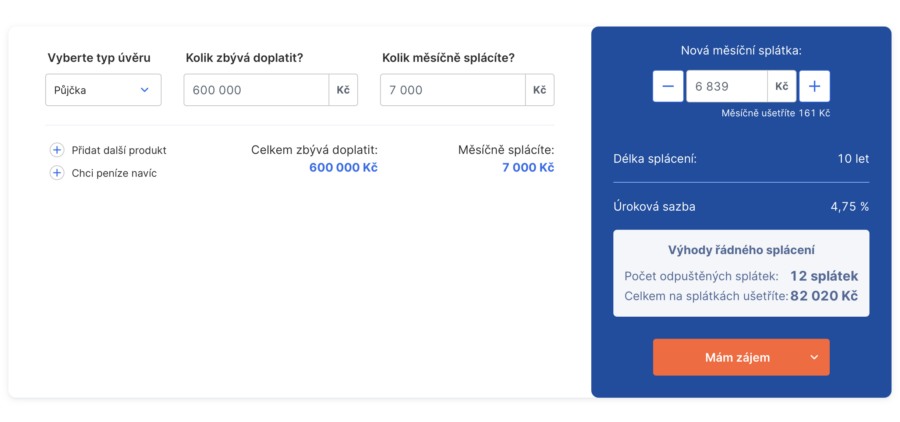Click the chevron in the Půjčka selector
Image resolution: width=900 pixels, height=422 pixels.
pos(145,90)
